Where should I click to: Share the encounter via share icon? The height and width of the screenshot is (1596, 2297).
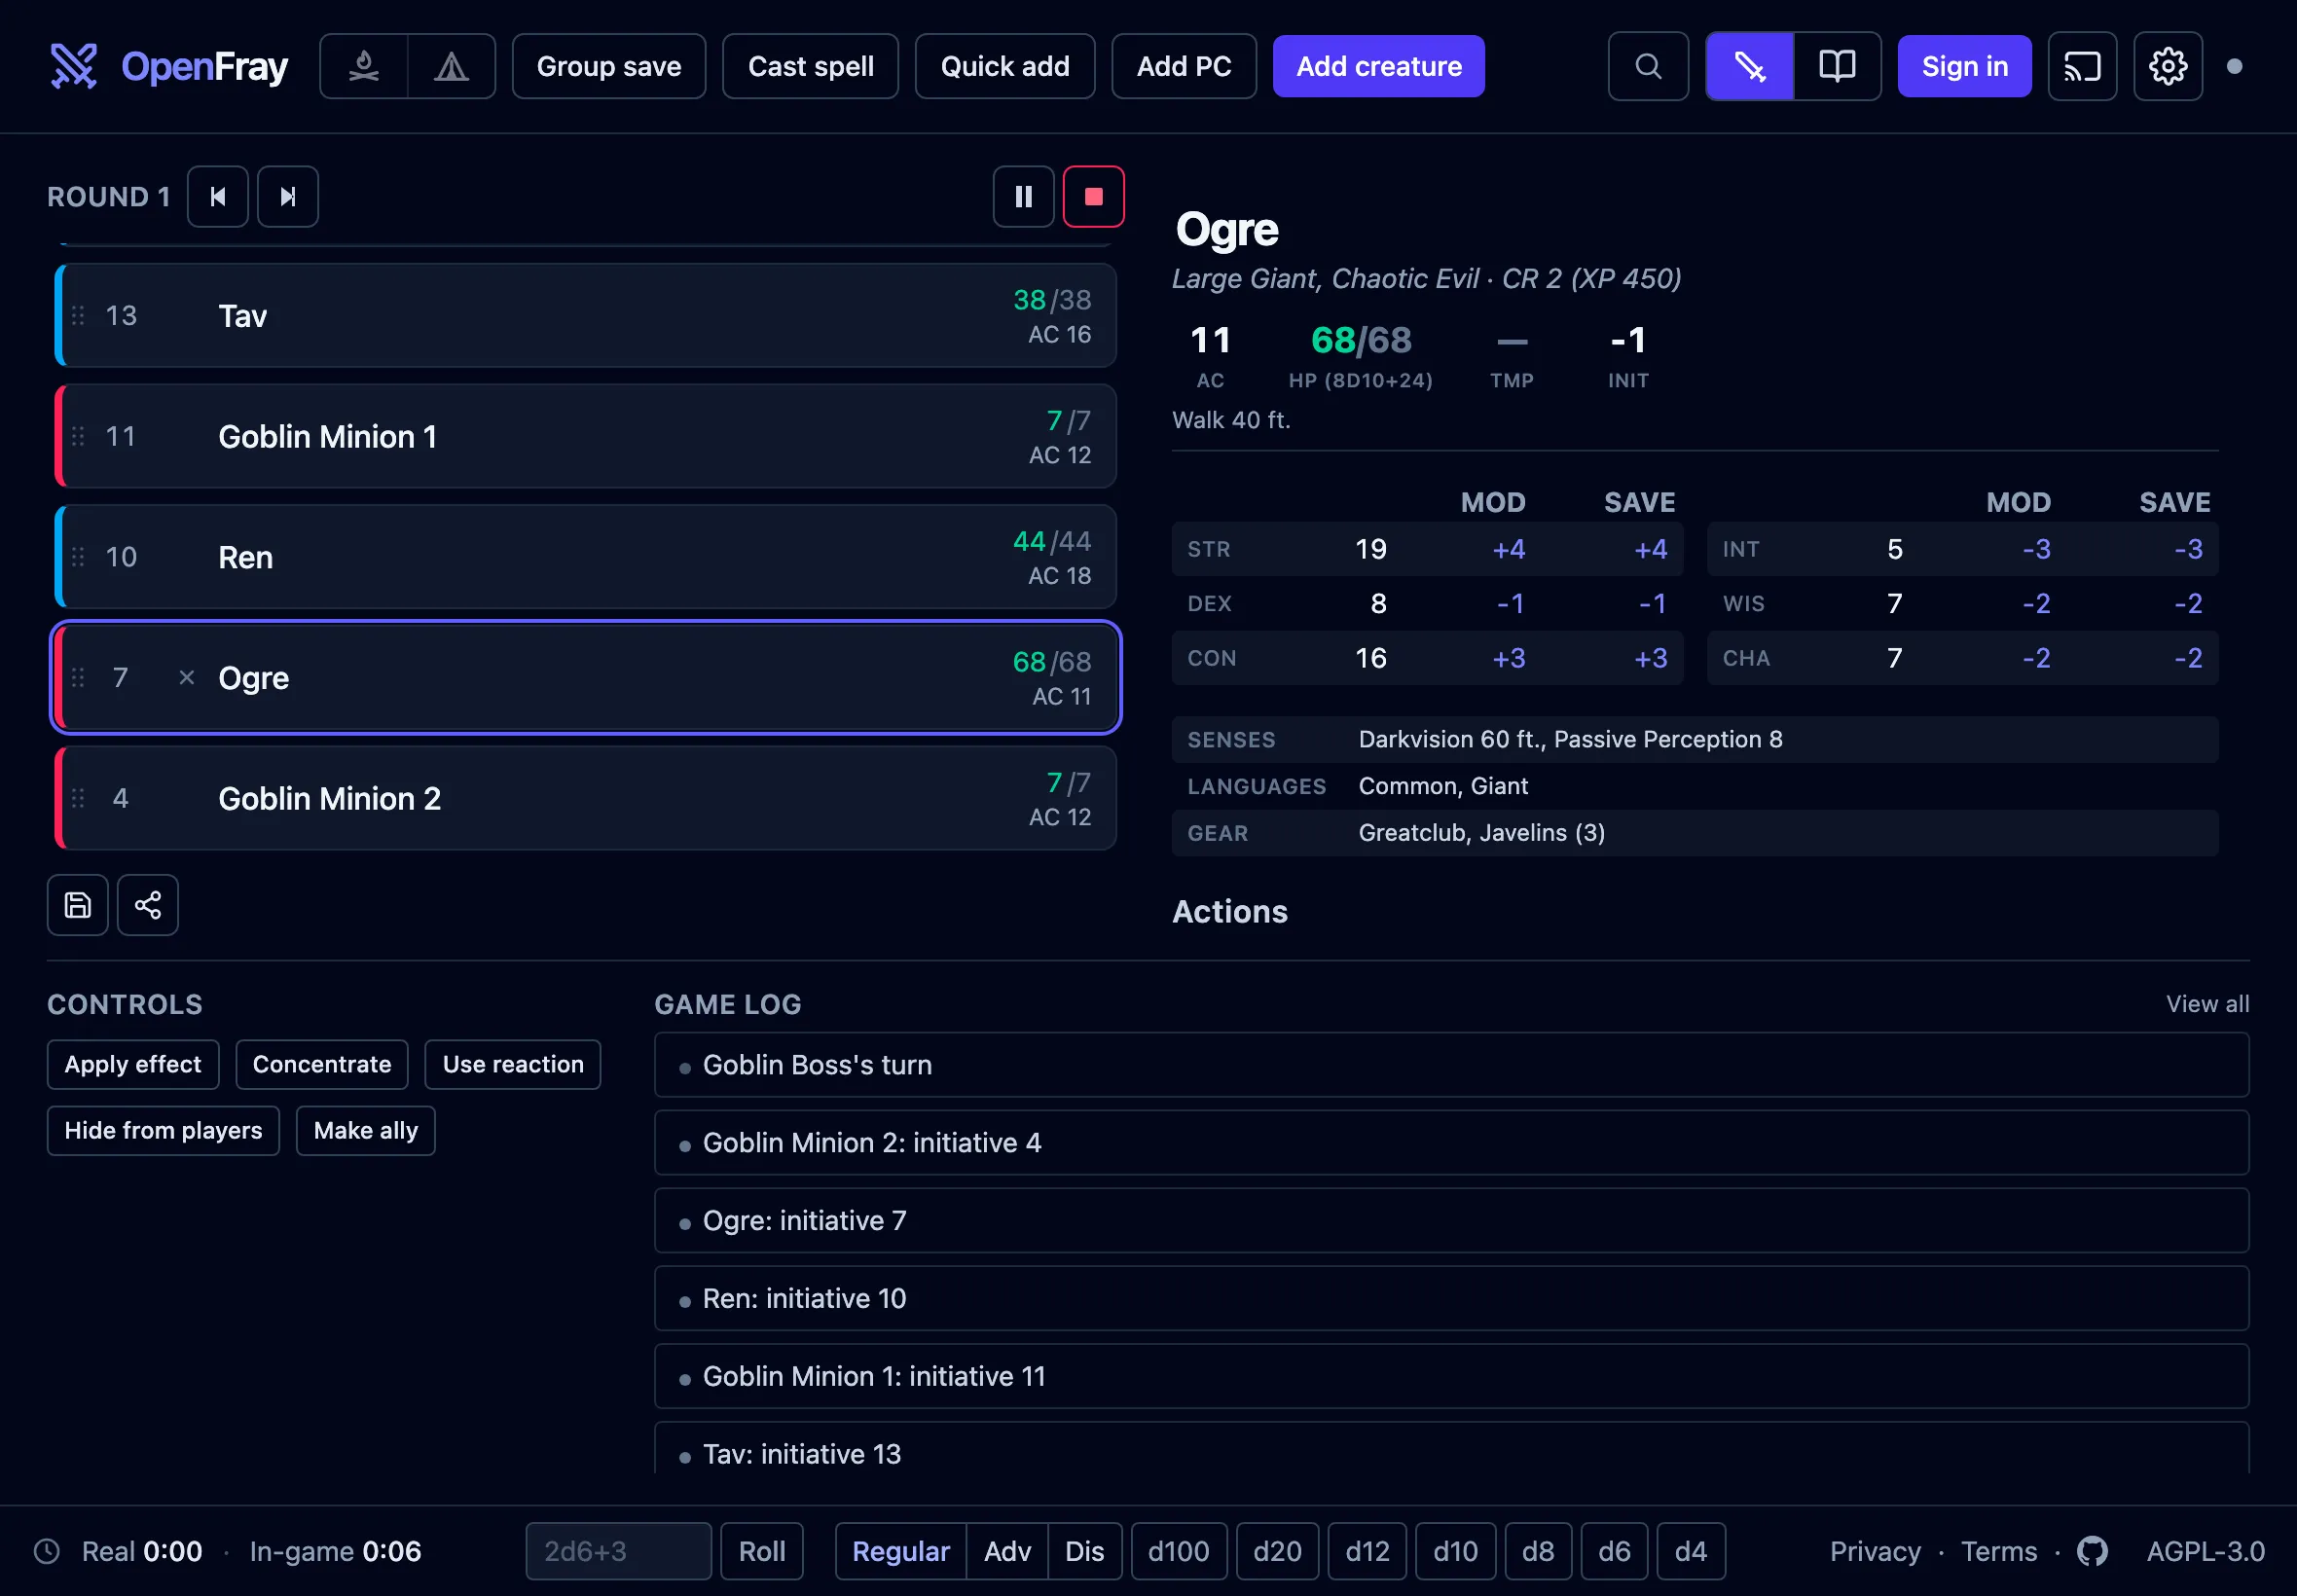(148, 905)
